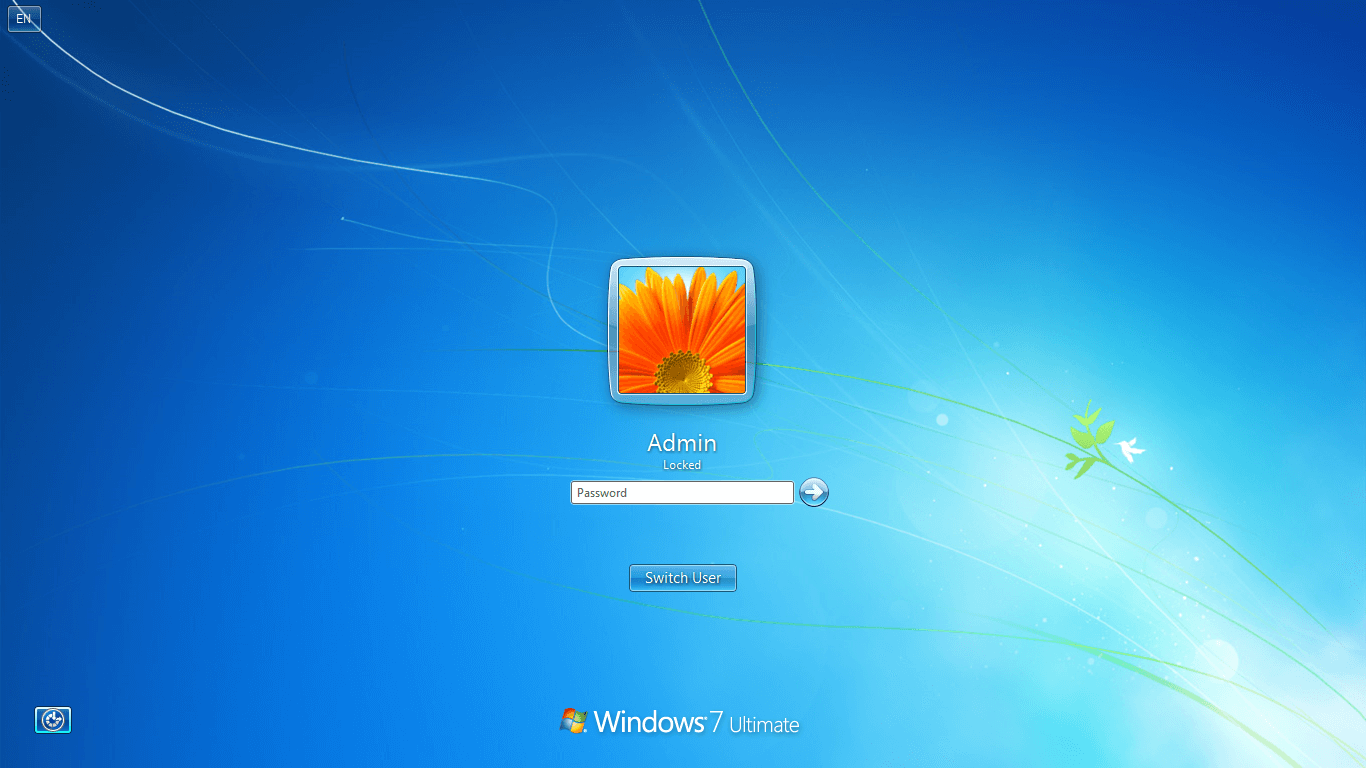
Task: Open the Ease of Access options
Action: click(x=53, y=720)
